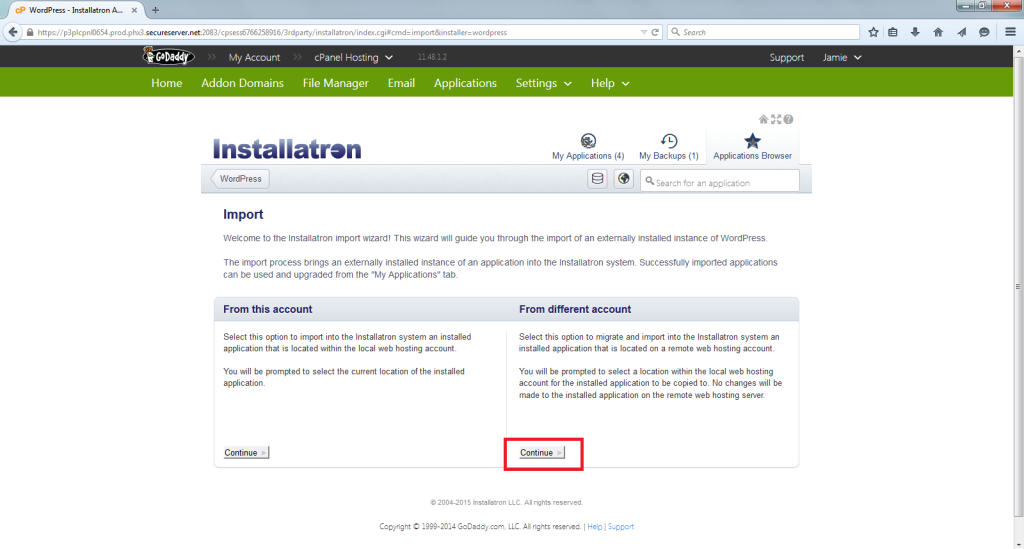This screenshot has height=549, width=1024.
Task: Click the paper-plane share icon
Action: 961,32
